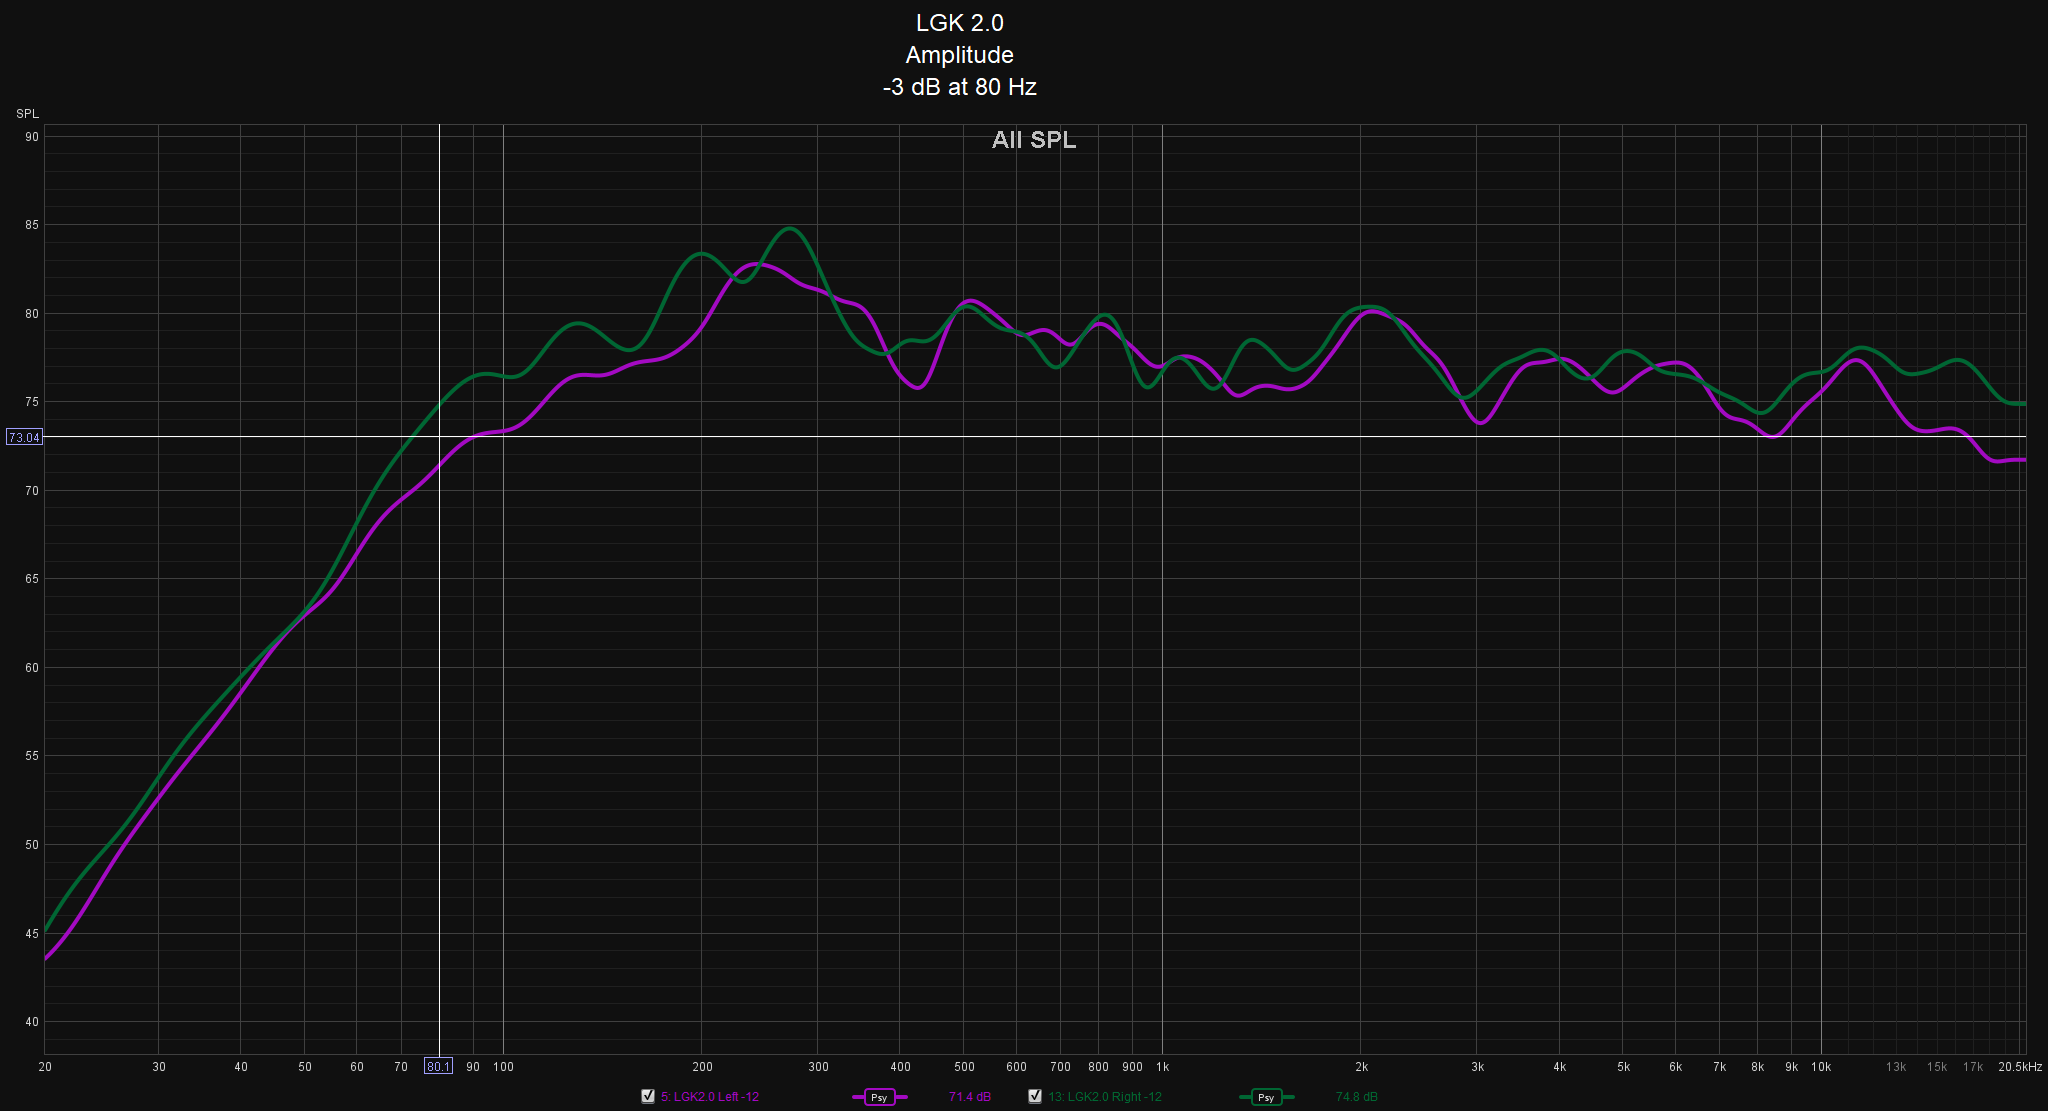This screenshot has width=2048, height=1111.
Task: Click the 80.1 cursor frequency value box
Action: pos(438,1066)
